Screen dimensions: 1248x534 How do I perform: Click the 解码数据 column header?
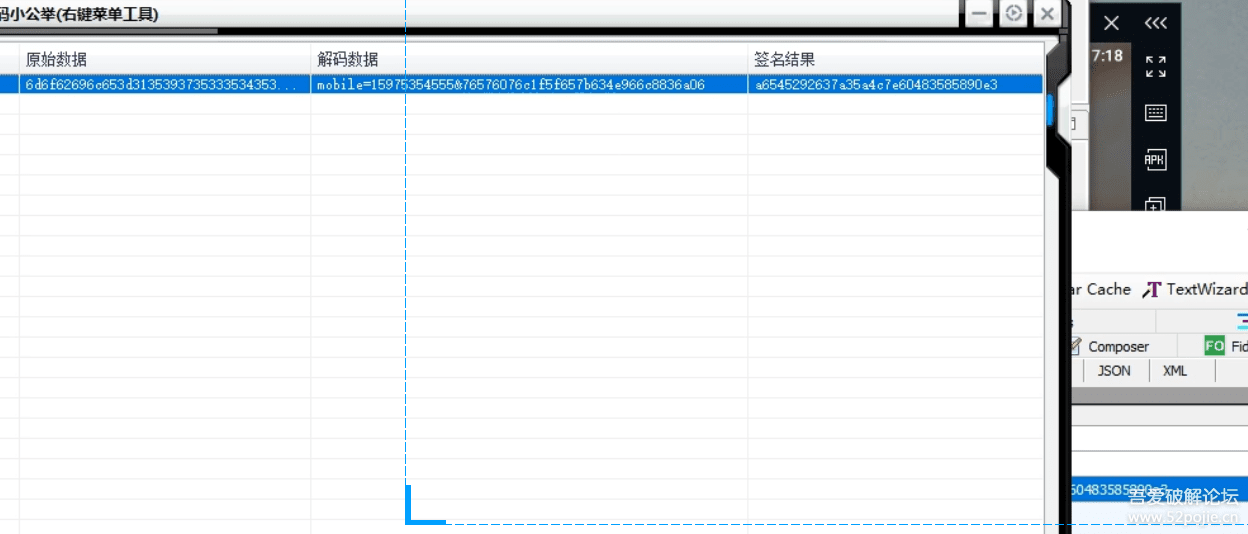(x=348, y=59)
